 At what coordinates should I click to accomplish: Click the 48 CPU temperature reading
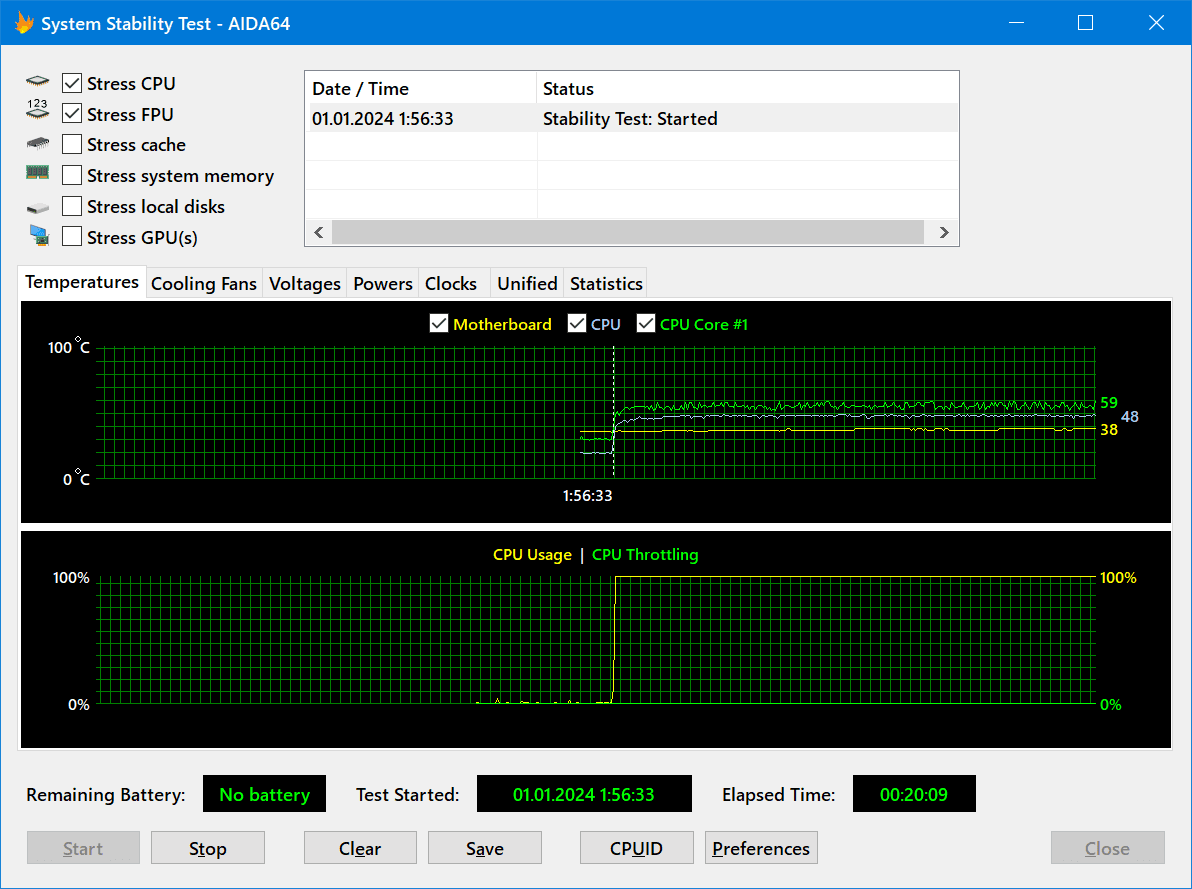(1130, 416)
